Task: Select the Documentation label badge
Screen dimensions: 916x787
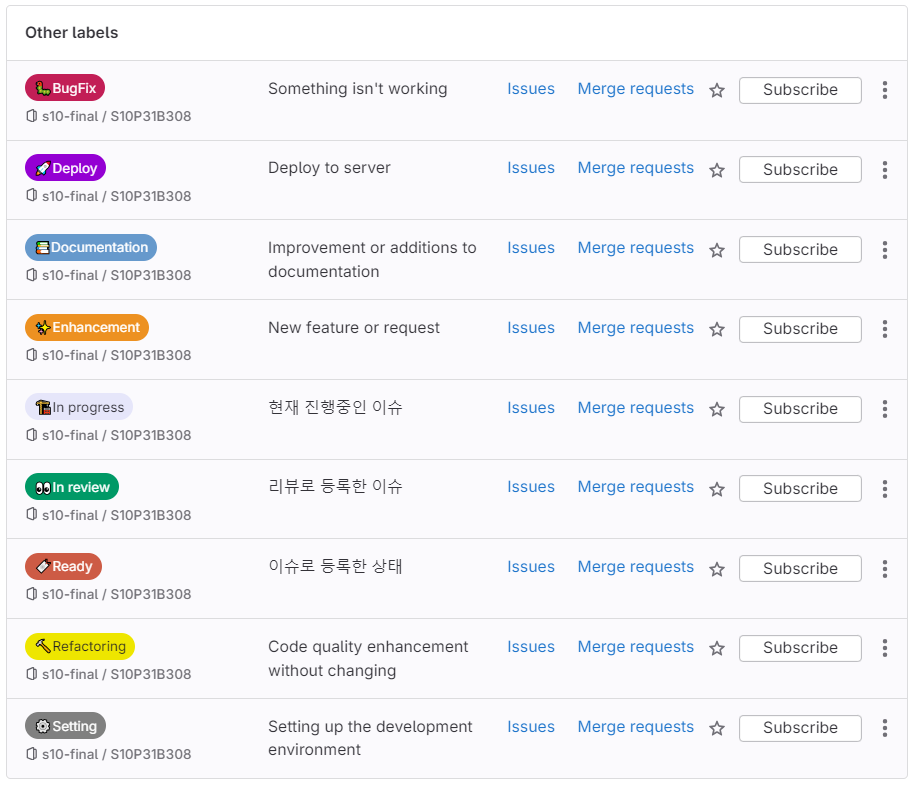Action: [x=90, y=247]
